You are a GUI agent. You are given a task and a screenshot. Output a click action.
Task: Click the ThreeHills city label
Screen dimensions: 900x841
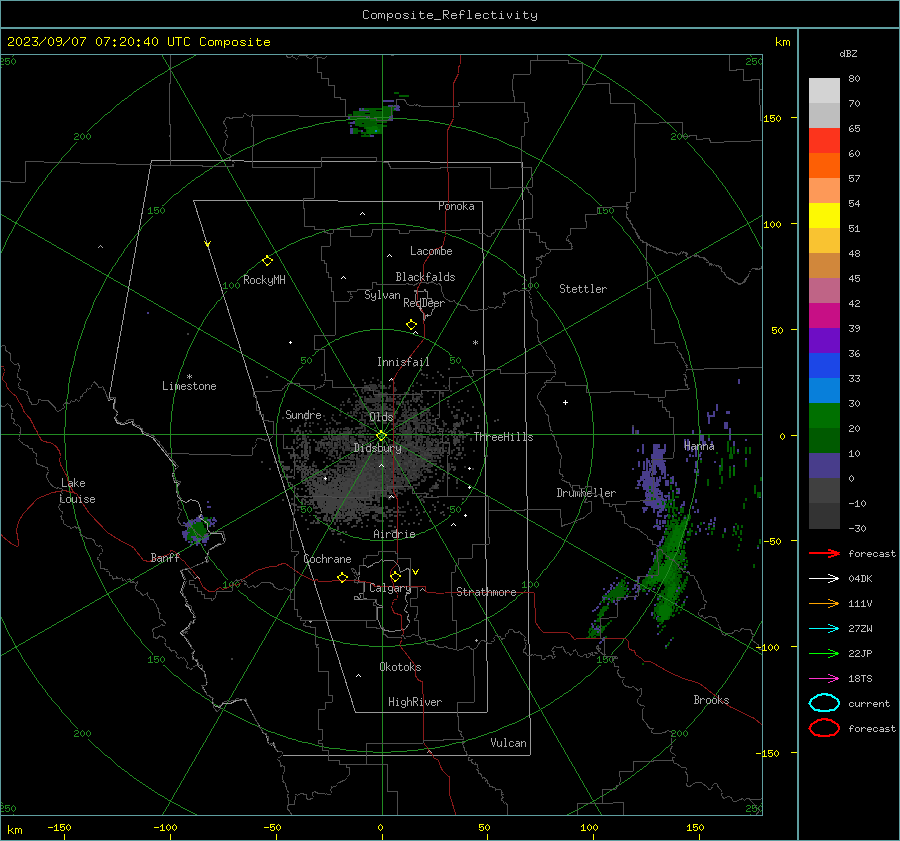(x=503, y=437)
